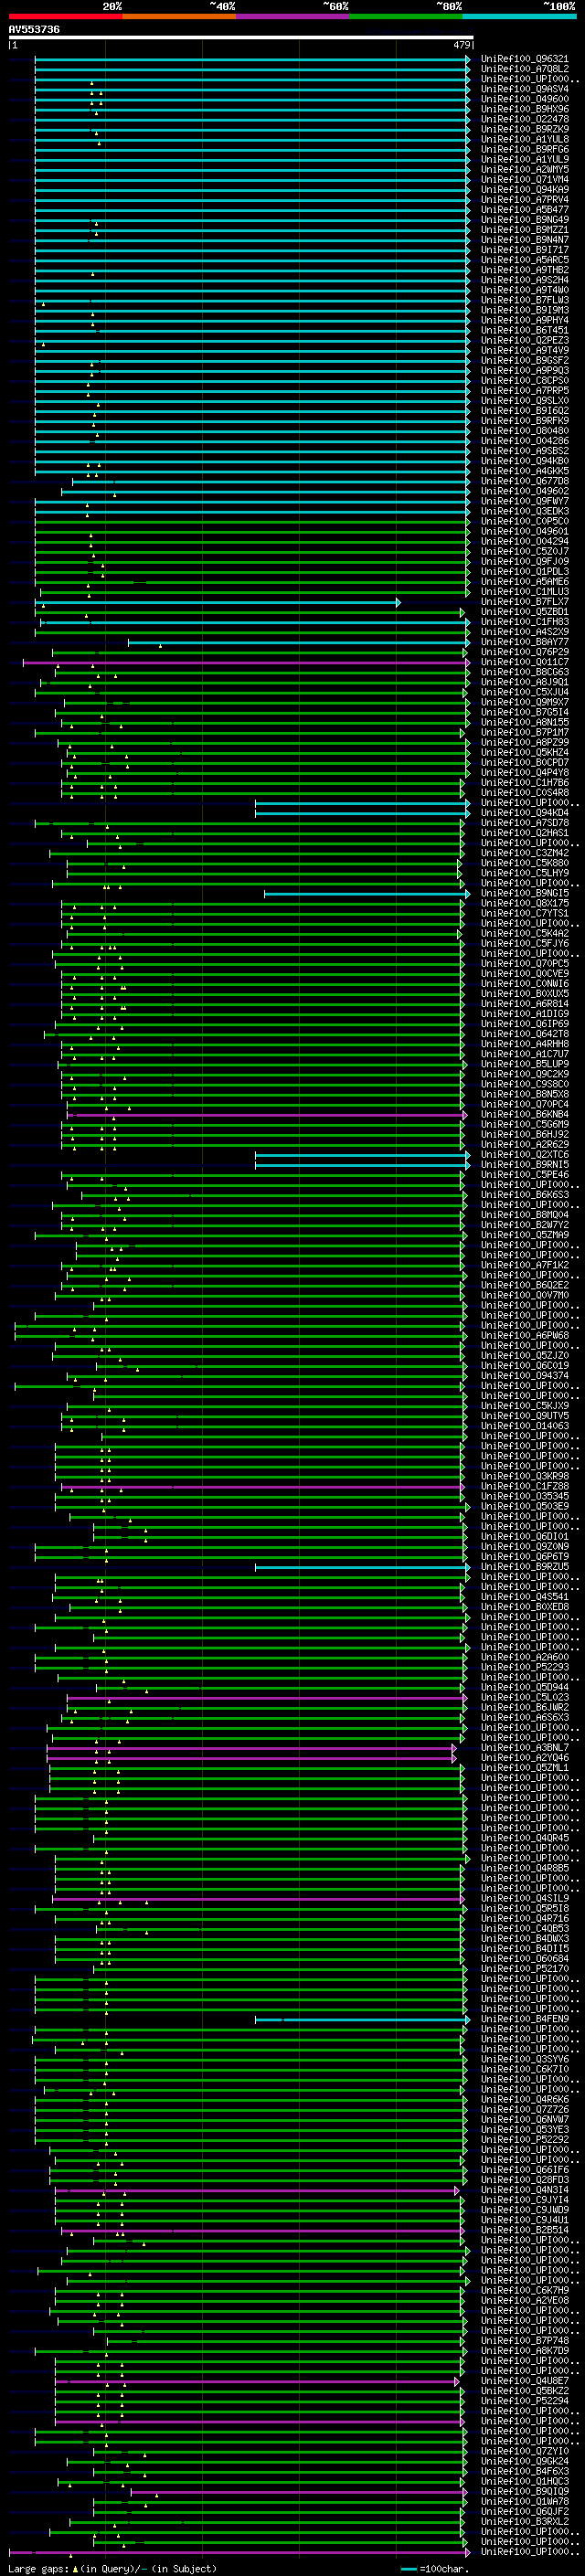Screen dimensions: 585x2576
Task: Select hit label UniRef100_Q2XTC6
Action: (x=525, y=1154)
